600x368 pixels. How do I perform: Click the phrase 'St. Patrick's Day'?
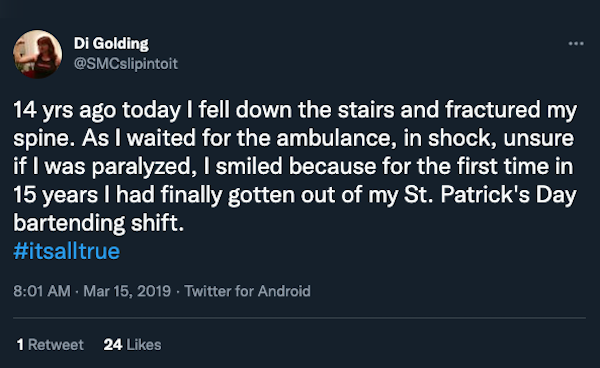coord(490,195)
